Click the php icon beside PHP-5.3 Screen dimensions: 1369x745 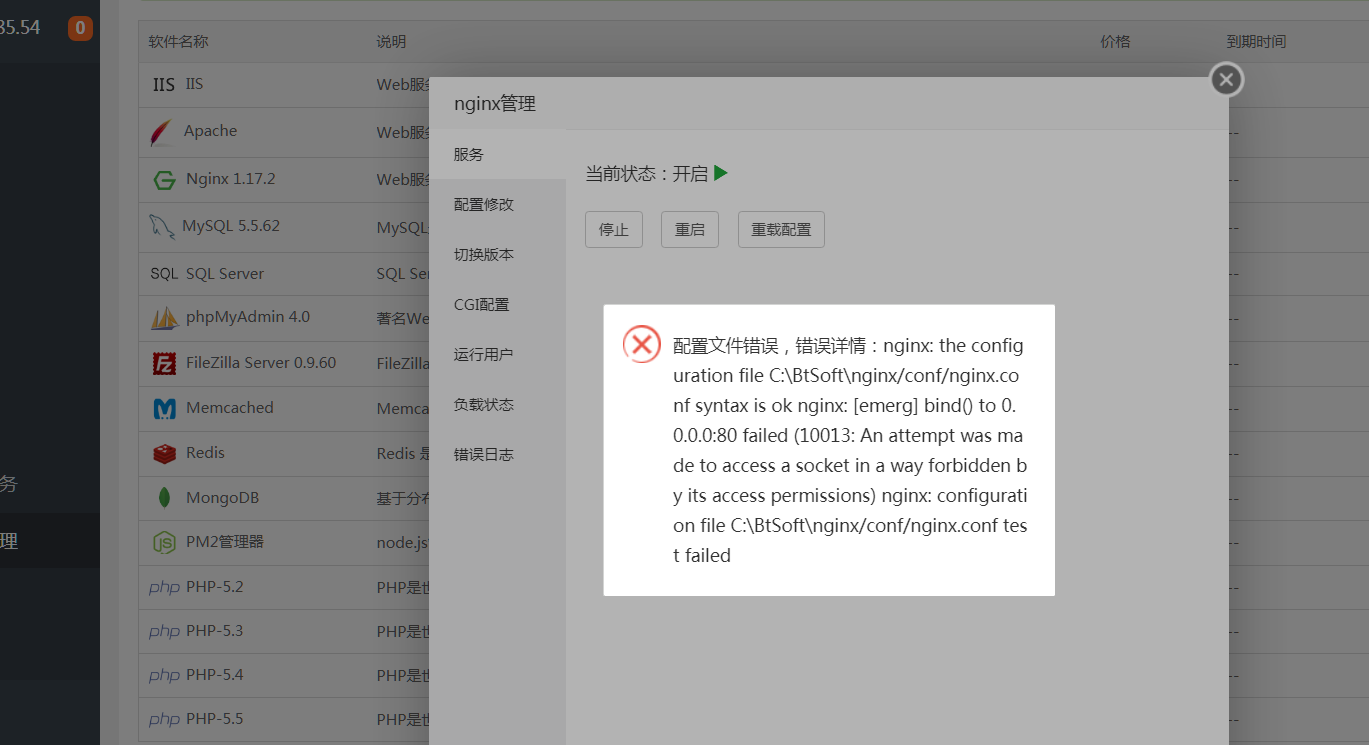click(x=164, y=632)
